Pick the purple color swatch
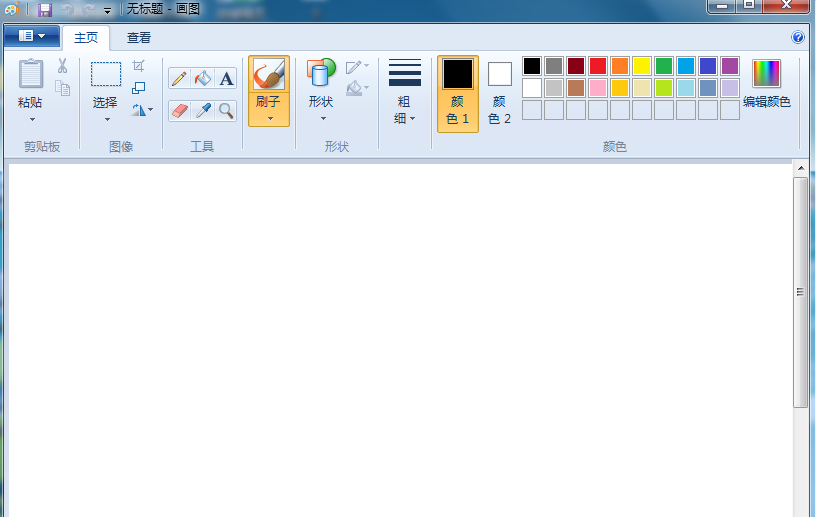The width and height of the screenshot is (816, 517). (x=730, y=66)
